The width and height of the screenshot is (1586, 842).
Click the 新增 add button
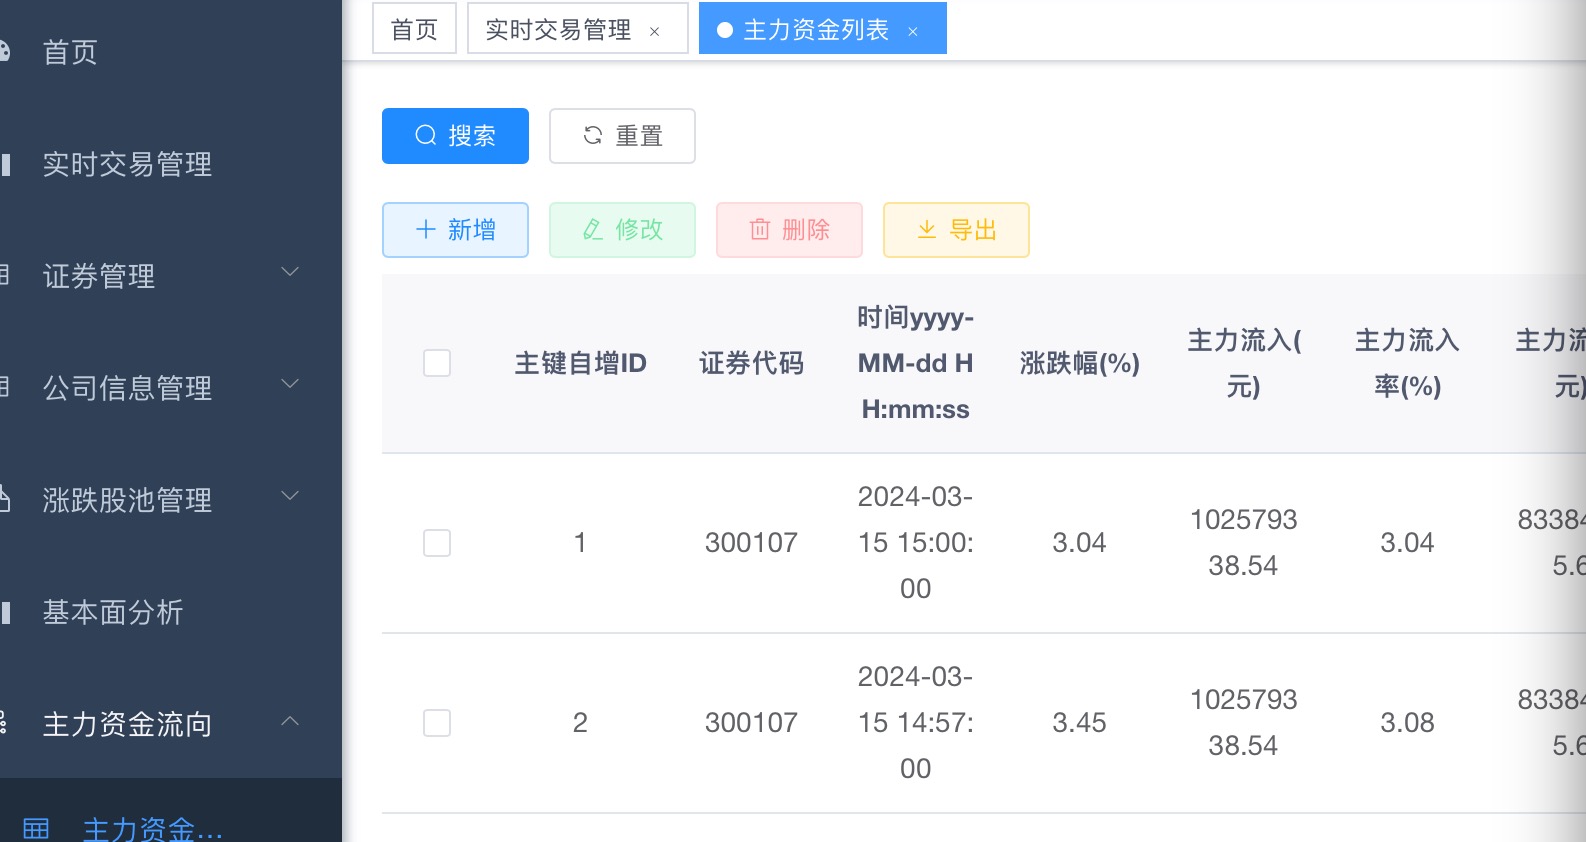pos(455,230)
